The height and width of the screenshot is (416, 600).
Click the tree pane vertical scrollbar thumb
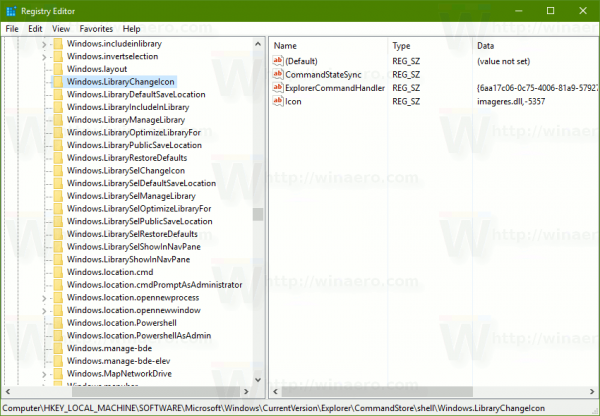pyautogui.click(x=258, y=214)
